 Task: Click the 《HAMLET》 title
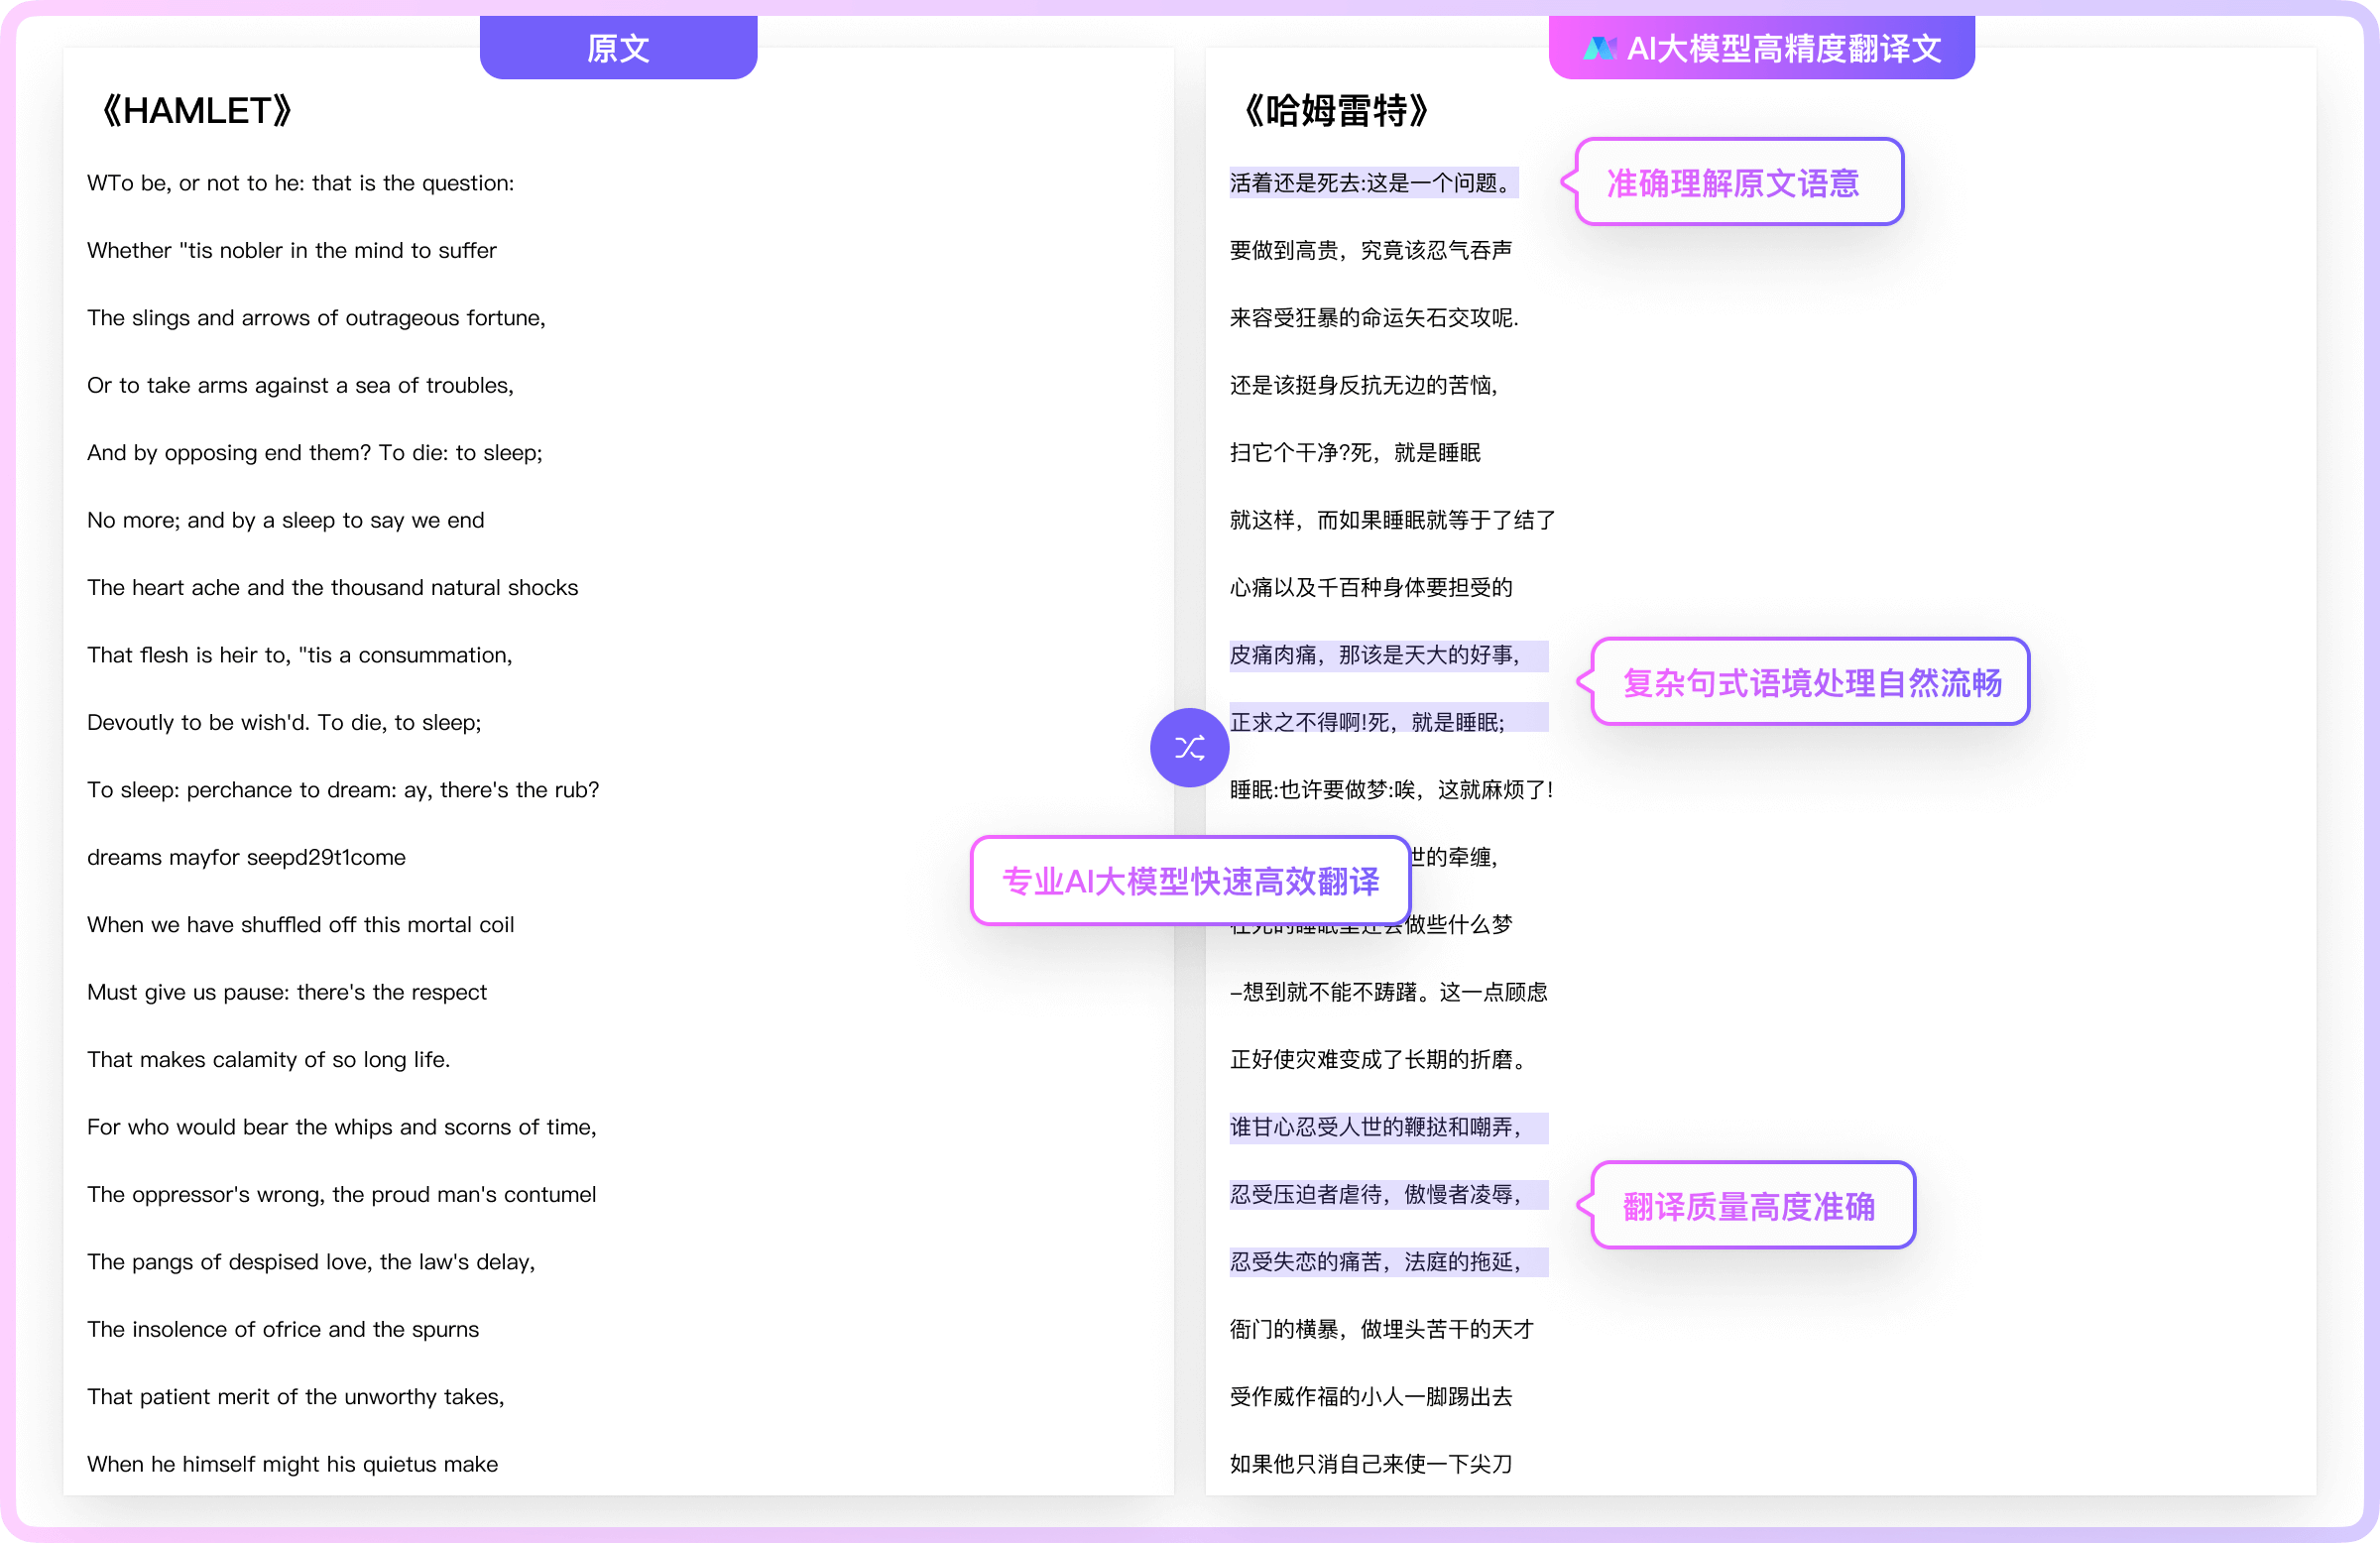(x=197, y=110)
